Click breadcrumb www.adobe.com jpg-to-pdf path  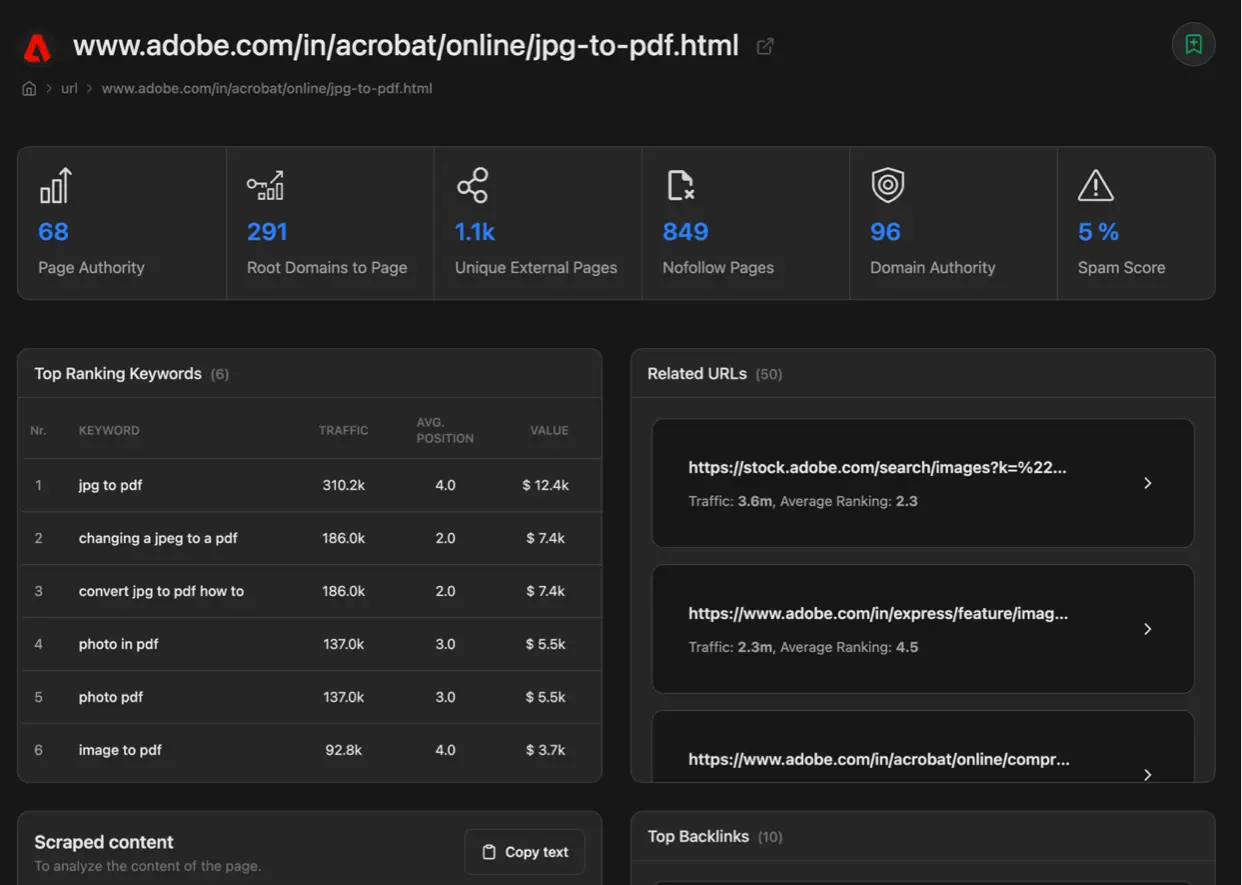pyautogui.click(x=267, y=88)
